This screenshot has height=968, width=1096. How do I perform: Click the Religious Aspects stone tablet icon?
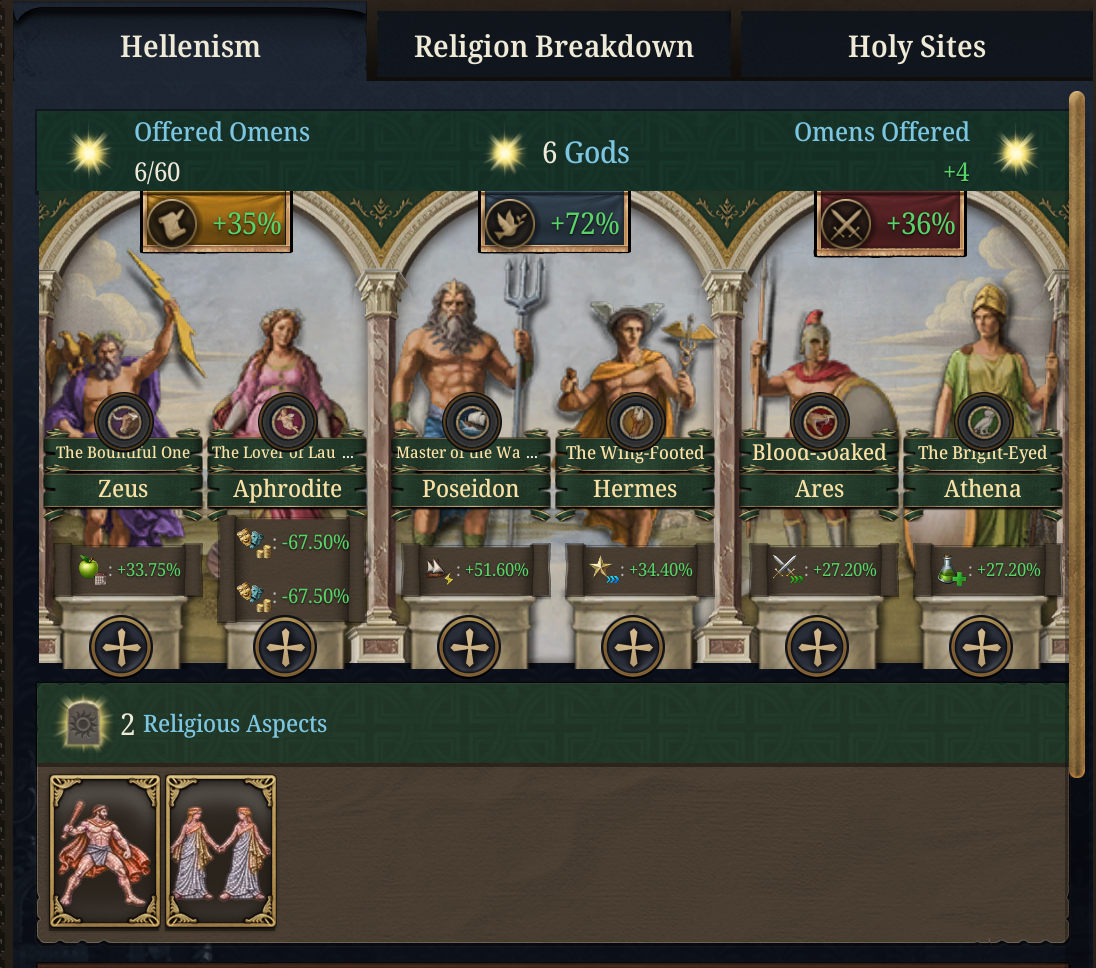pyautogui.click(x=85, y=723)
